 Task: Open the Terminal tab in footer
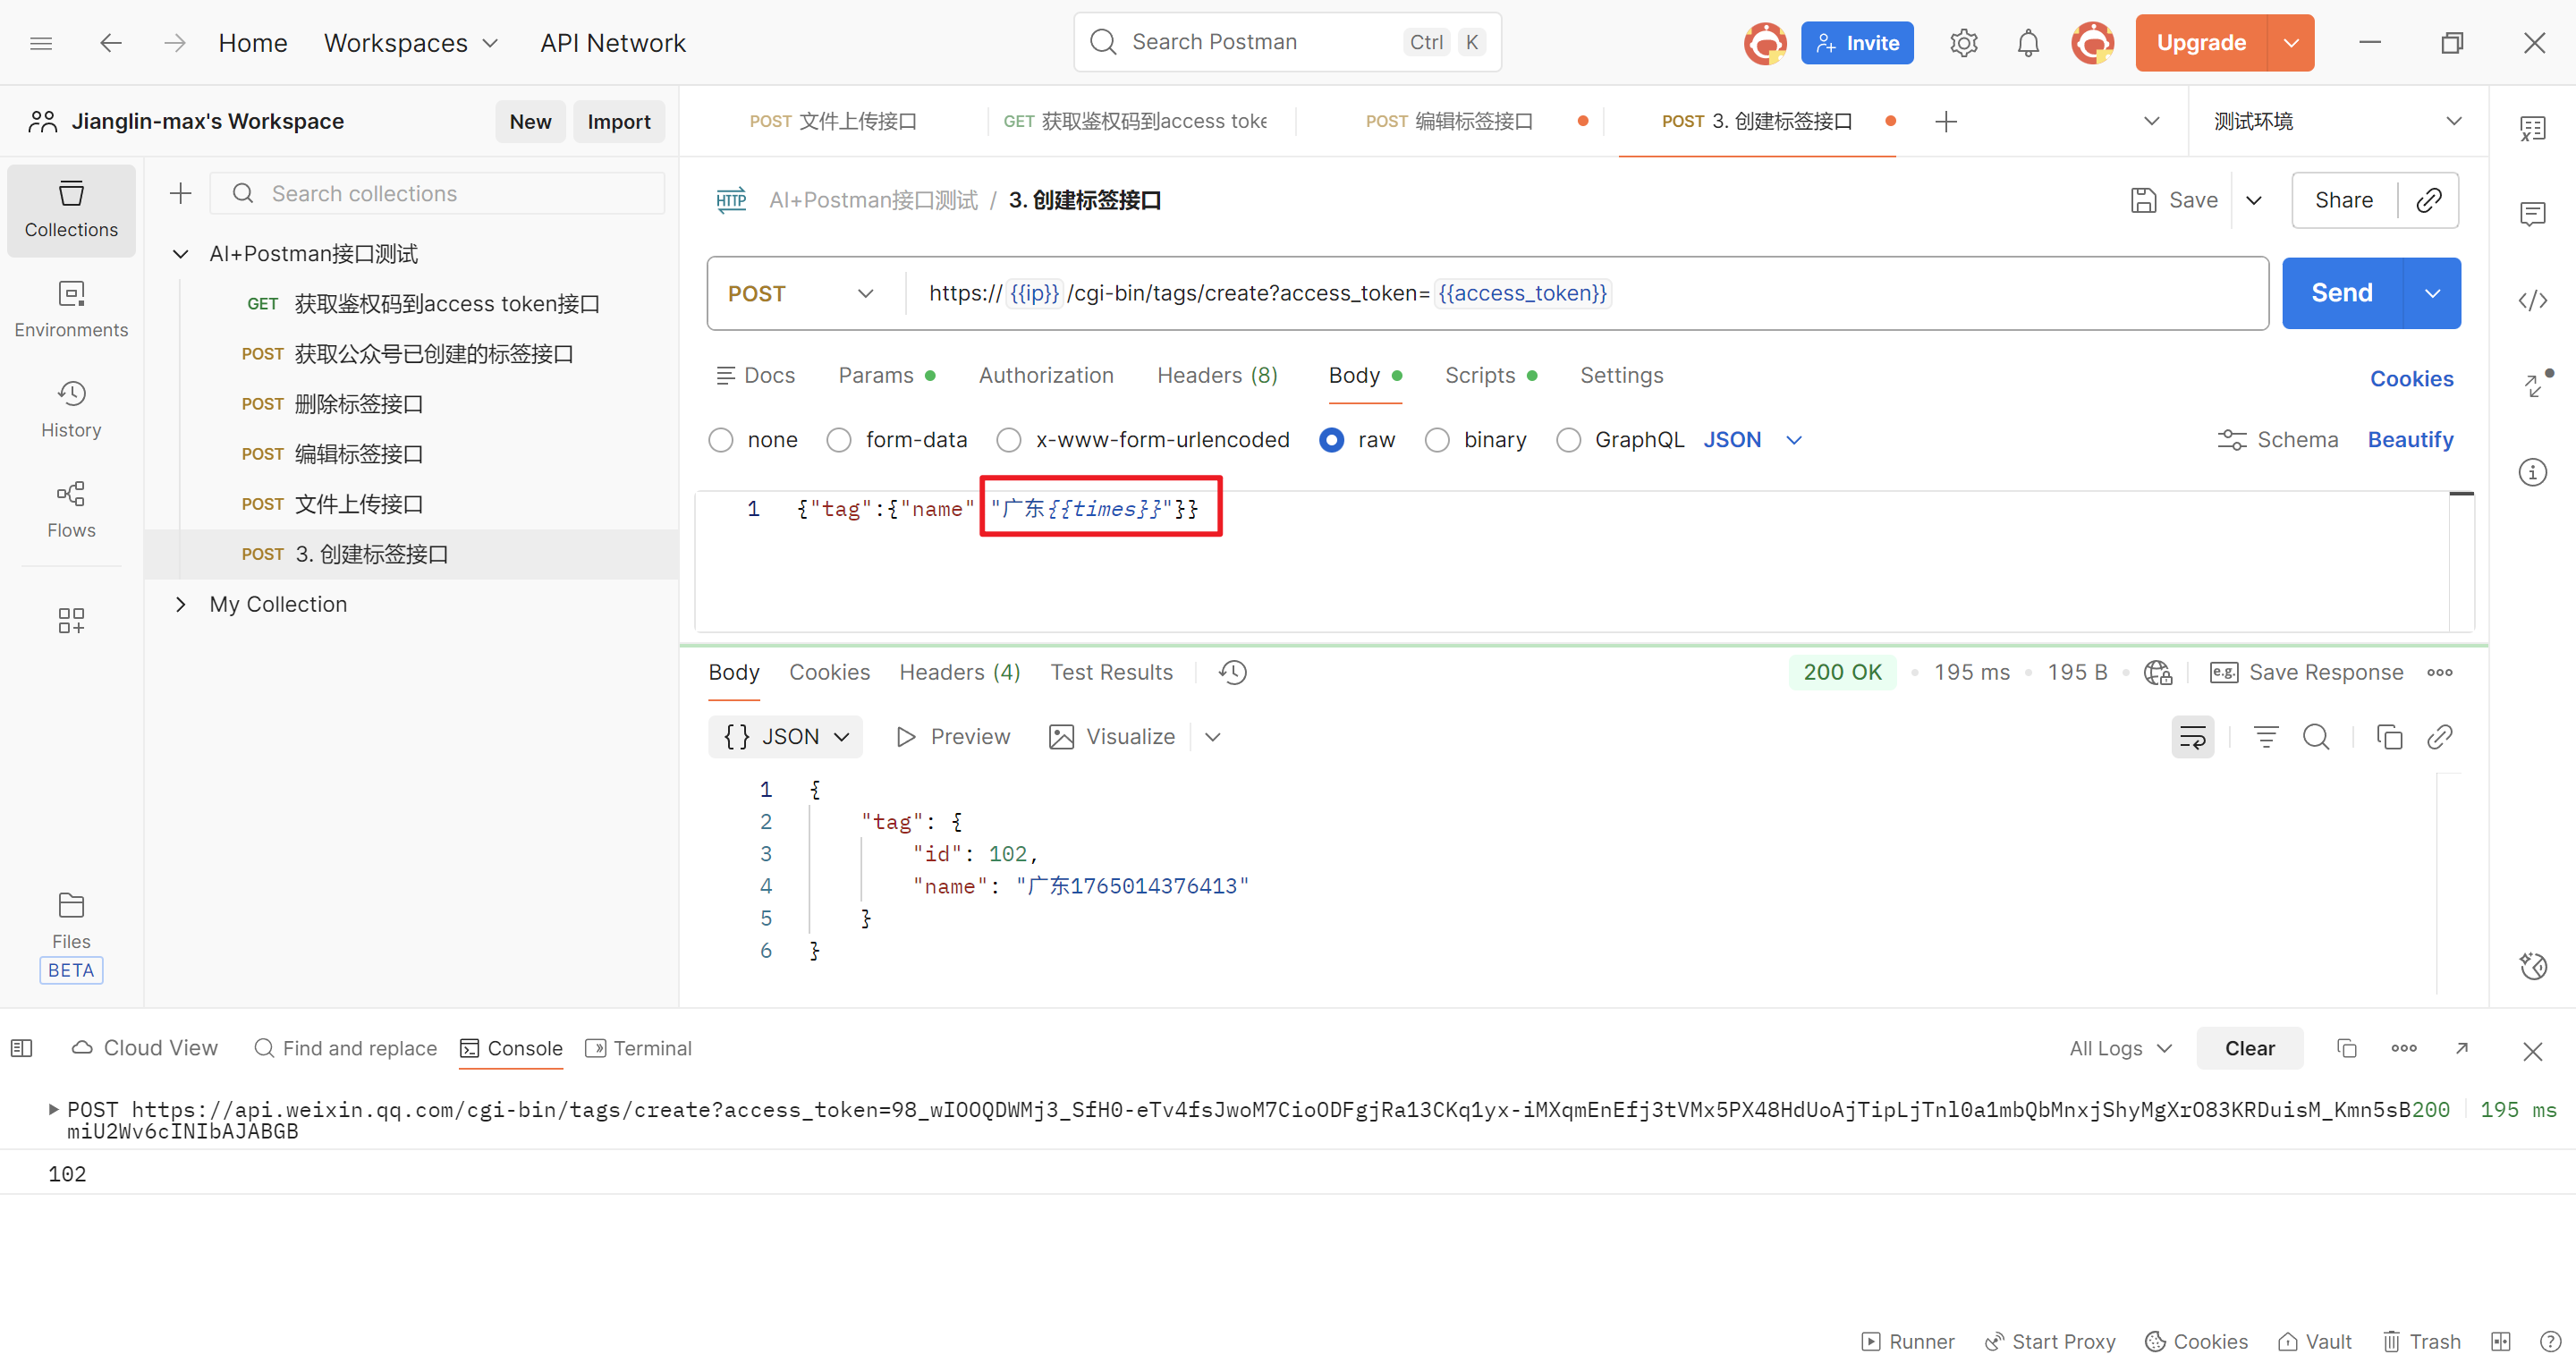tap(639, 1048)
